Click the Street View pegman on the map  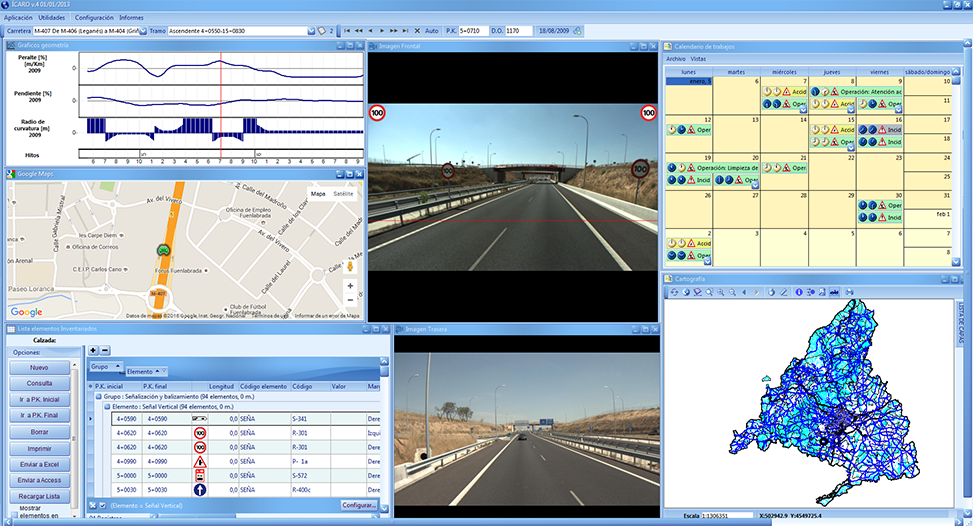point(350,267)
